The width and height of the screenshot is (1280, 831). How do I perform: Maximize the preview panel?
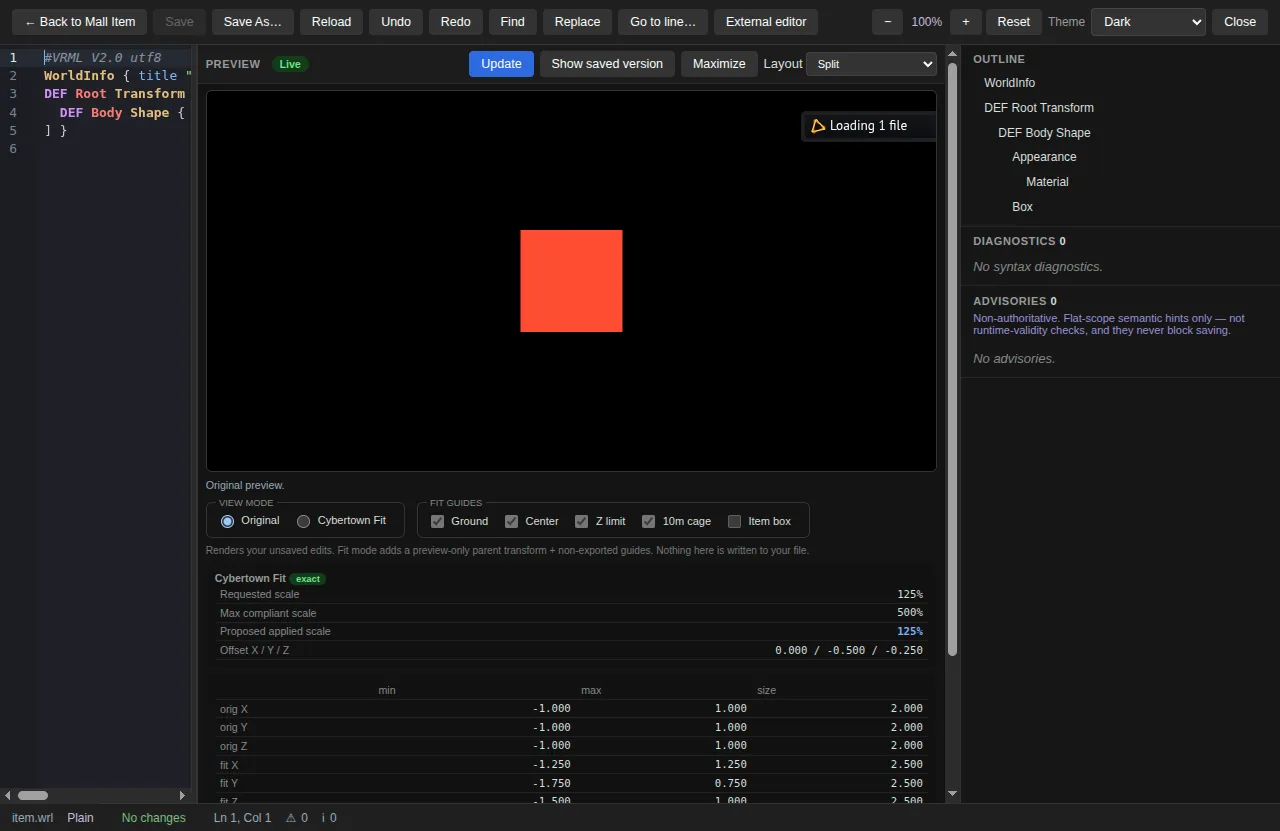tap(719, 64)
